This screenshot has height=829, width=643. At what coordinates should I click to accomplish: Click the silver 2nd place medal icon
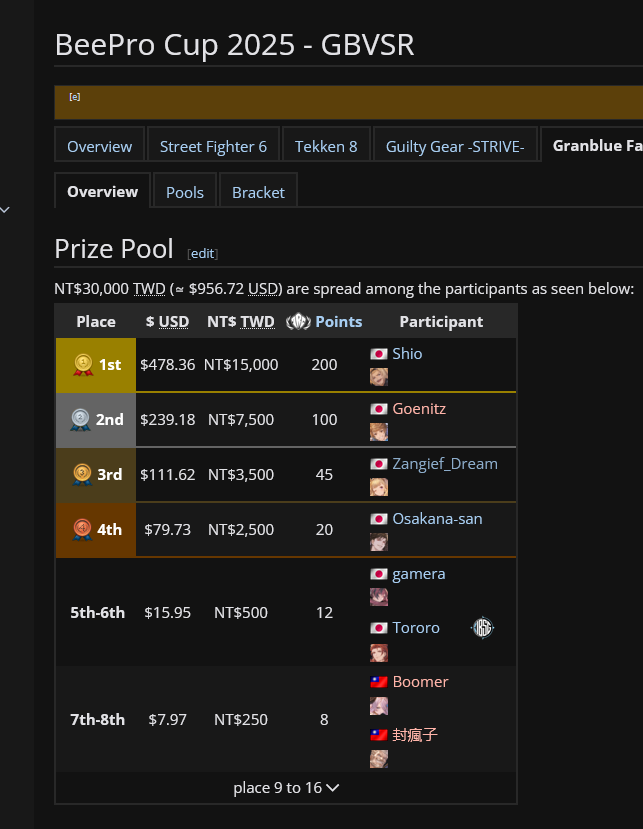pos(80,420)
